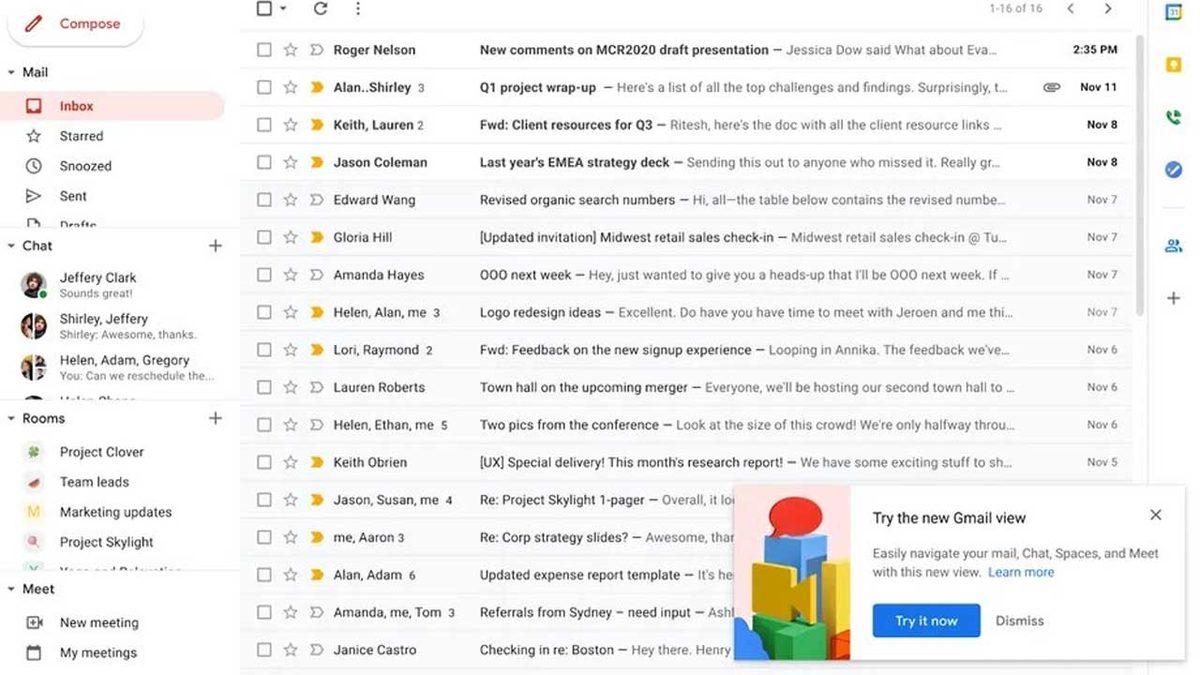Star the email from Roger Nelson
Screen dimensions: 1200x675
coord(289,49)
